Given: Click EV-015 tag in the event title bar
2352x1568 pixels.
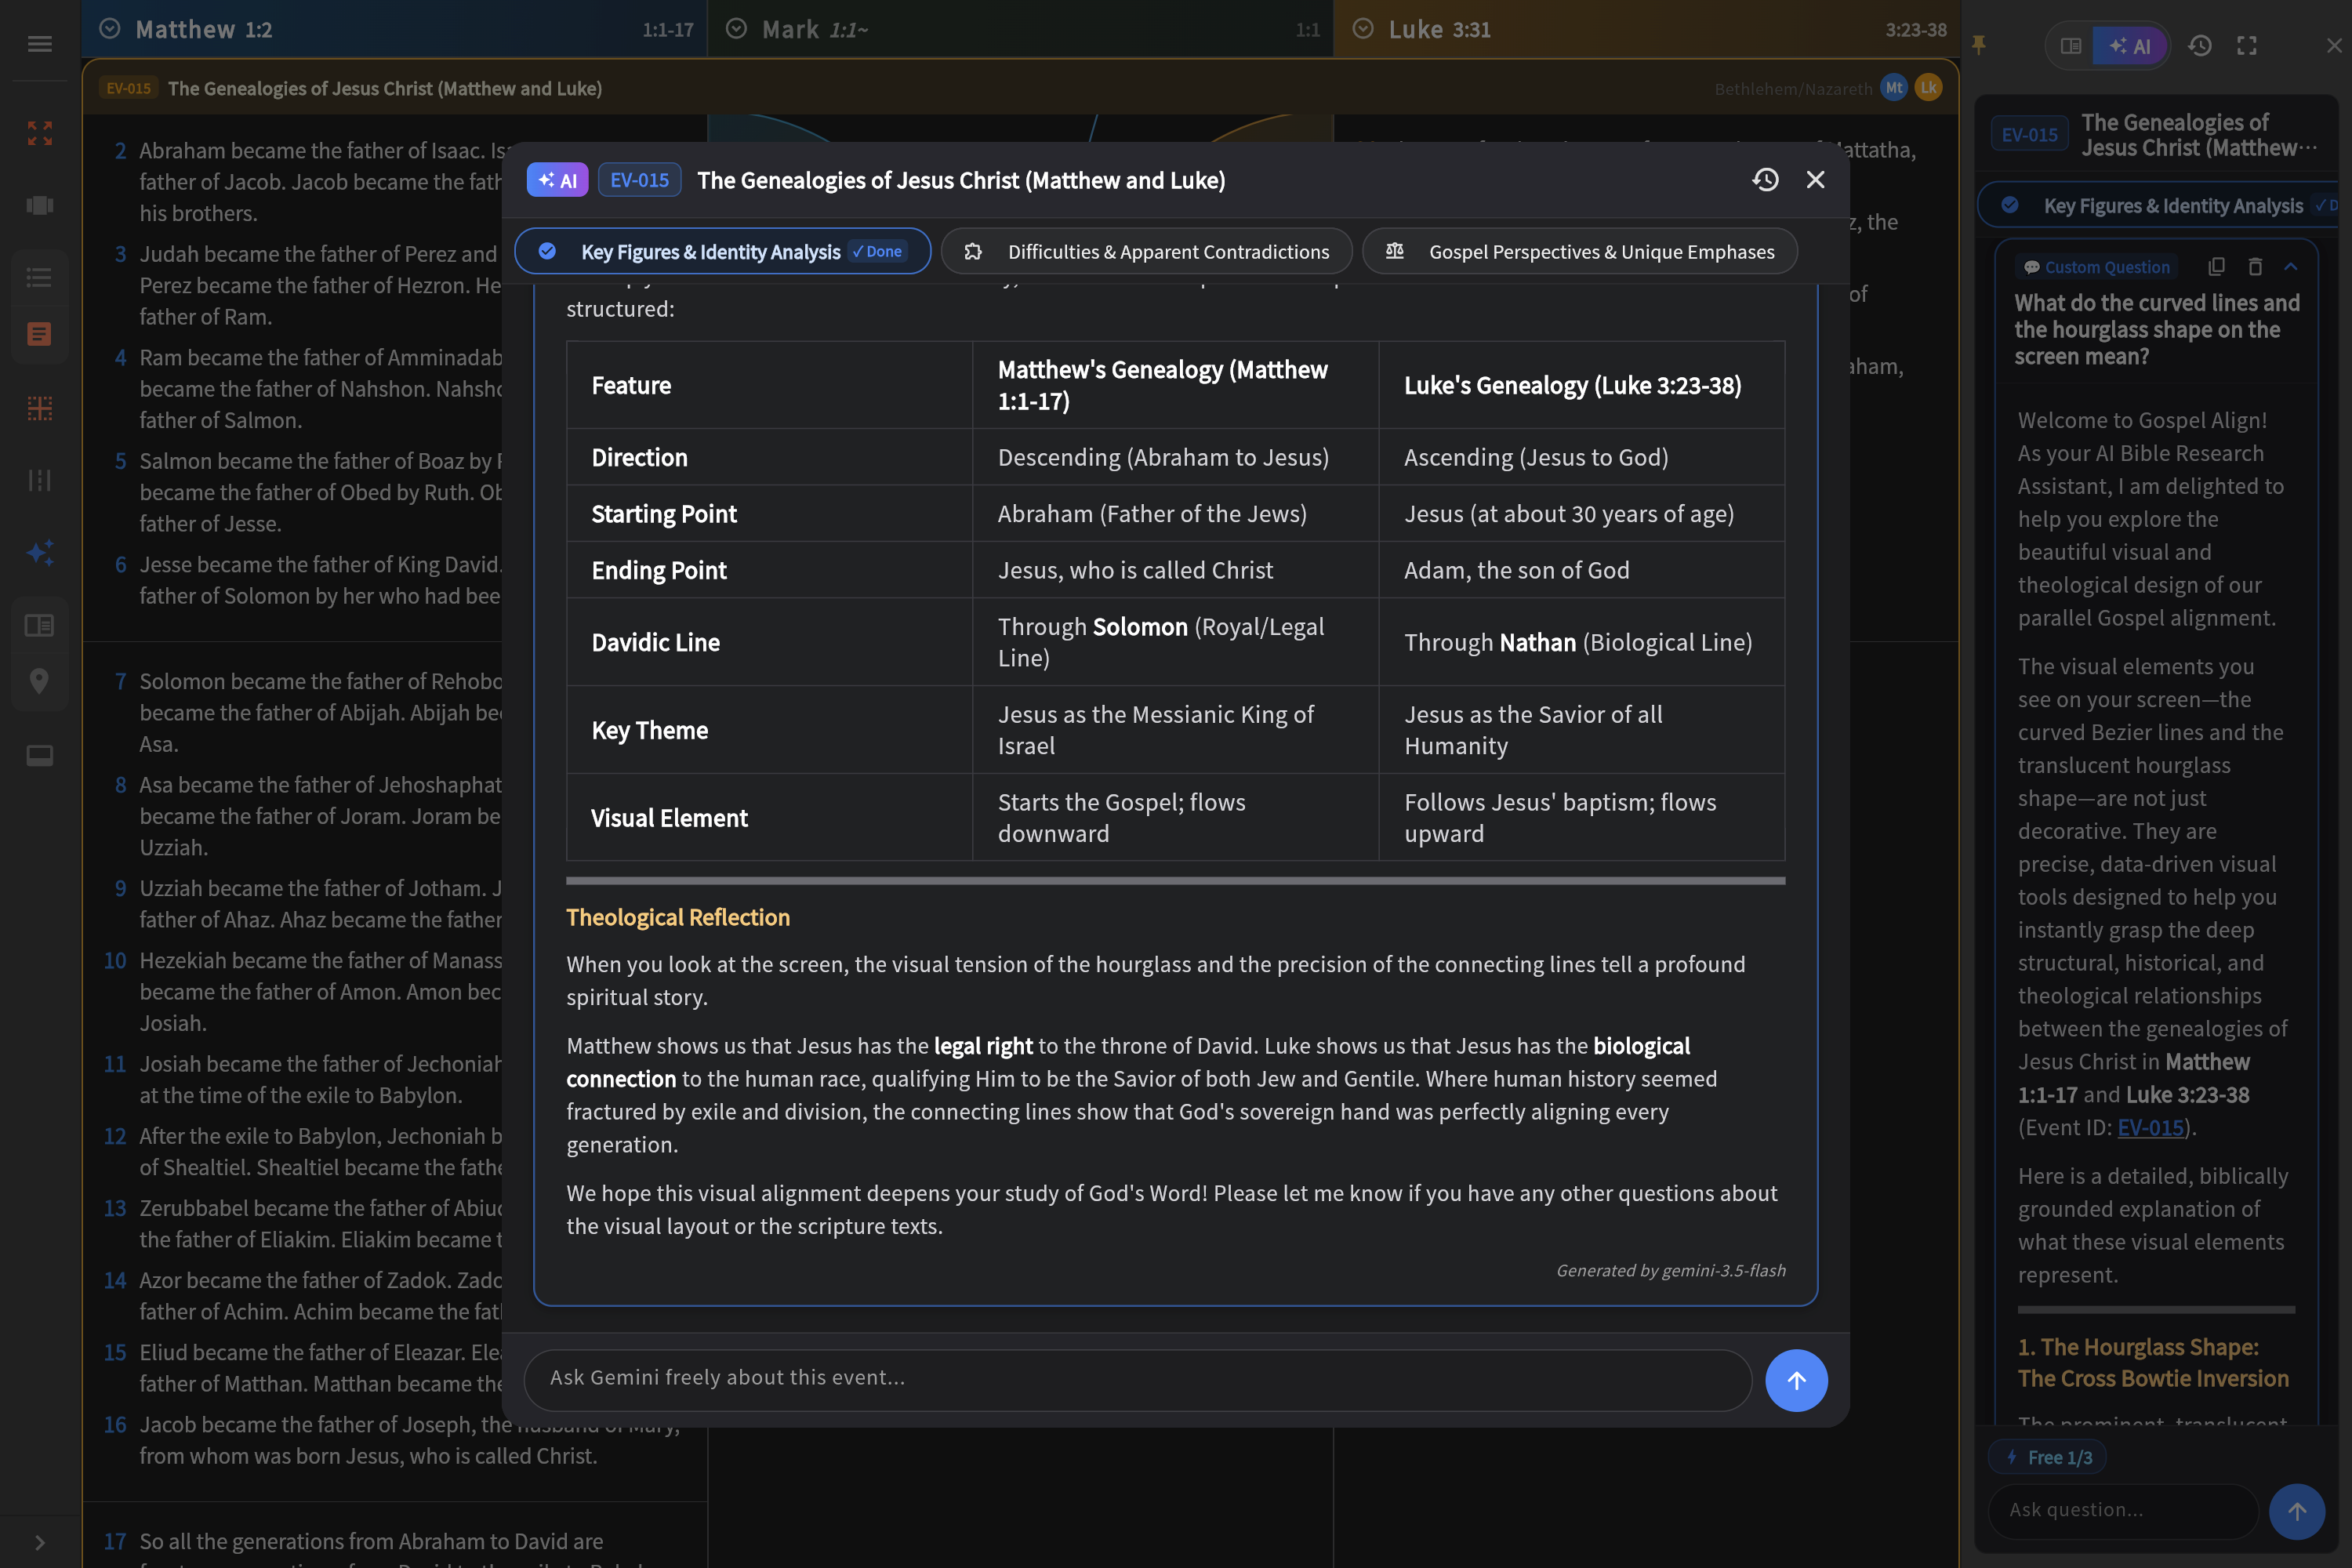Looking at the screenshot, I should click(x=128, y=88).
